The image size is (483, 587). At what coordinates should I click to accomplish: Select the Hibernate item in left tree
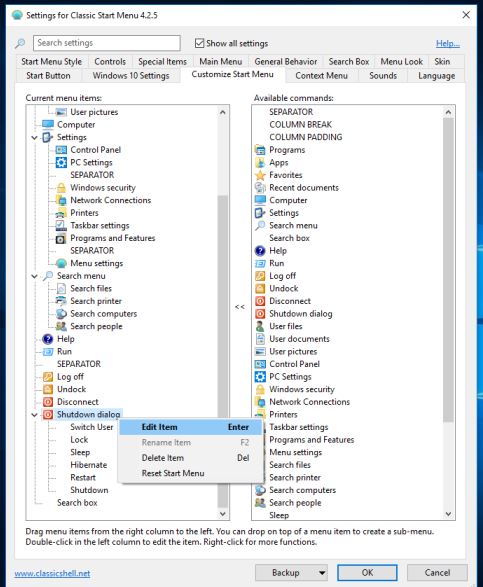point(89,465)
